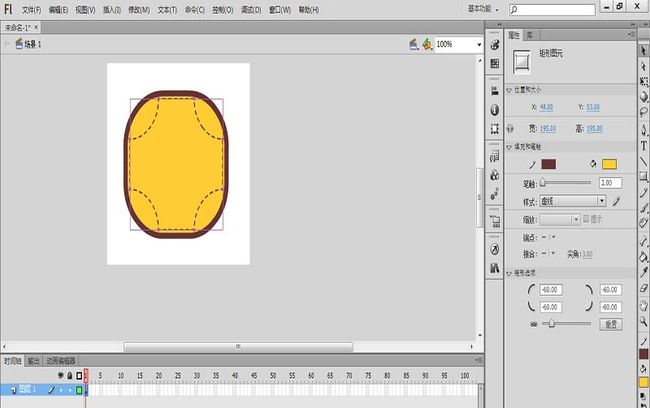The image size is (650, 408).
Task: Click the custom stroke style pencil icon
Action: point(616,202)
